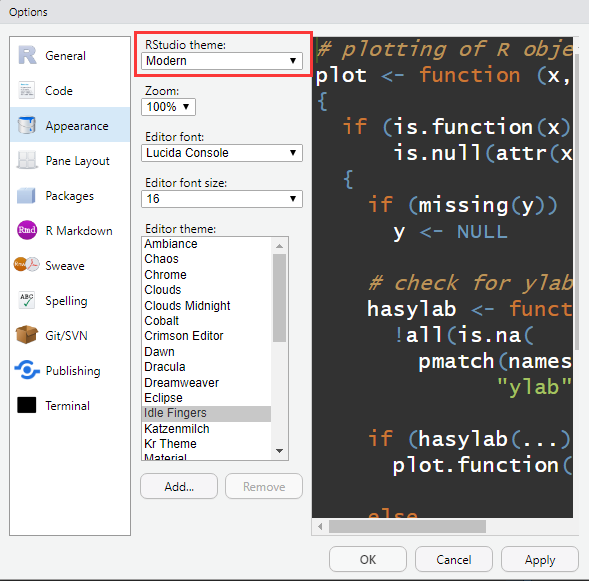Select Dreamweaver editor theme
589x581 pixels.
click(206, 382)
